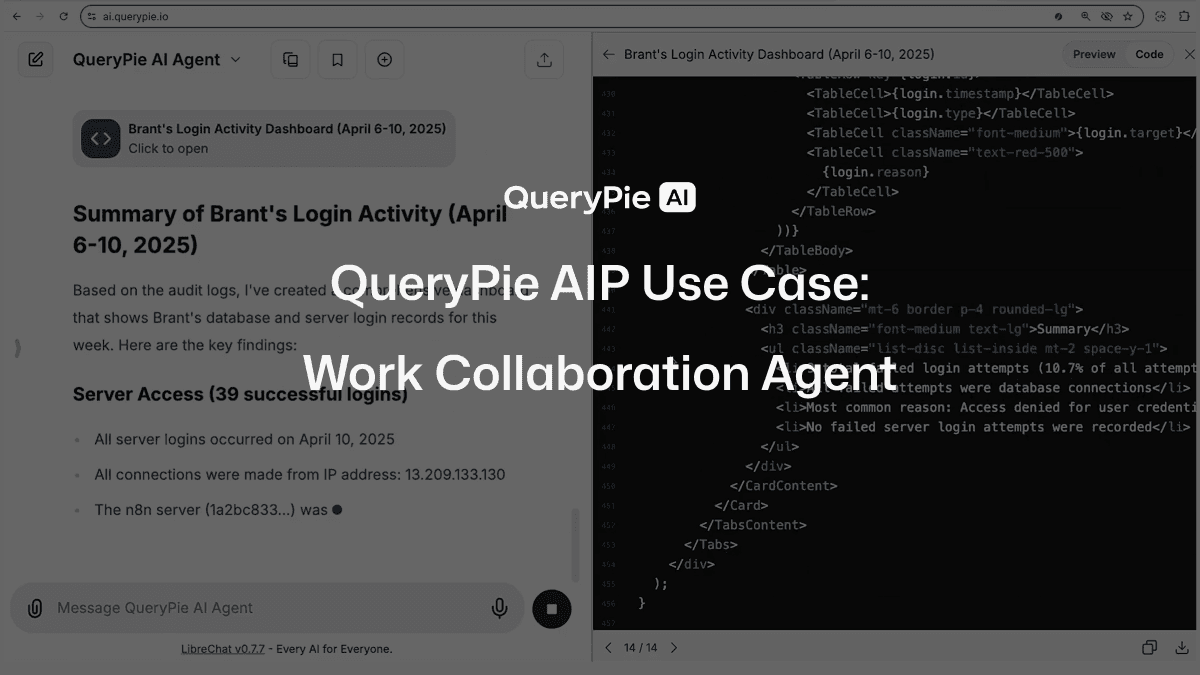1200x675 pixels.
Task: Start a new chat with the pencil icon
Action: pos(35,60)
